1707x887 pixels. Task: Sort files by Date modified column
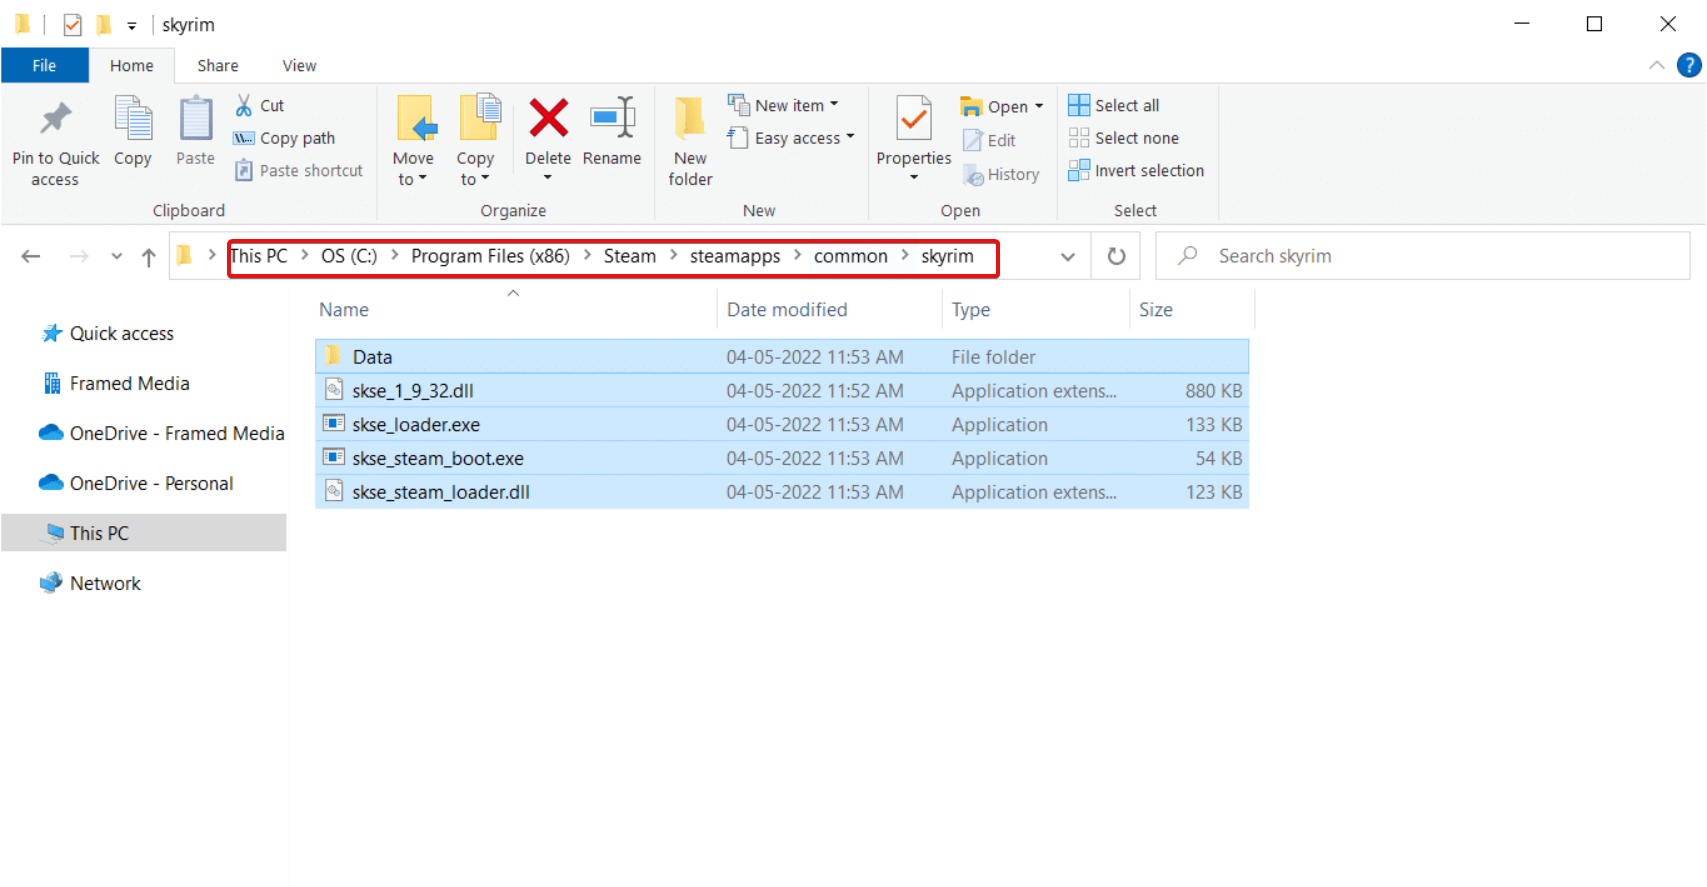(x=787, y=310)
